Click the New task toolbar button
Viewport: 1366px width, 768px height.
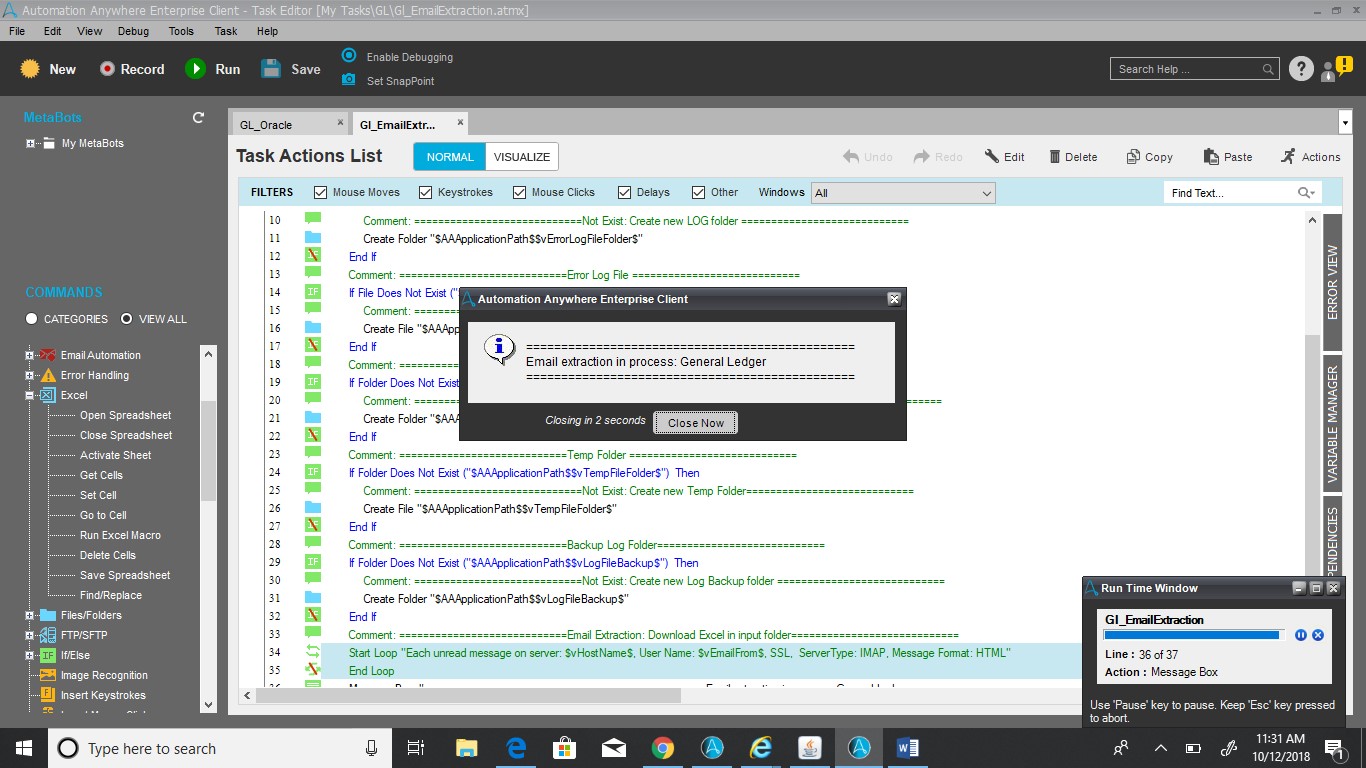point(48,69)
